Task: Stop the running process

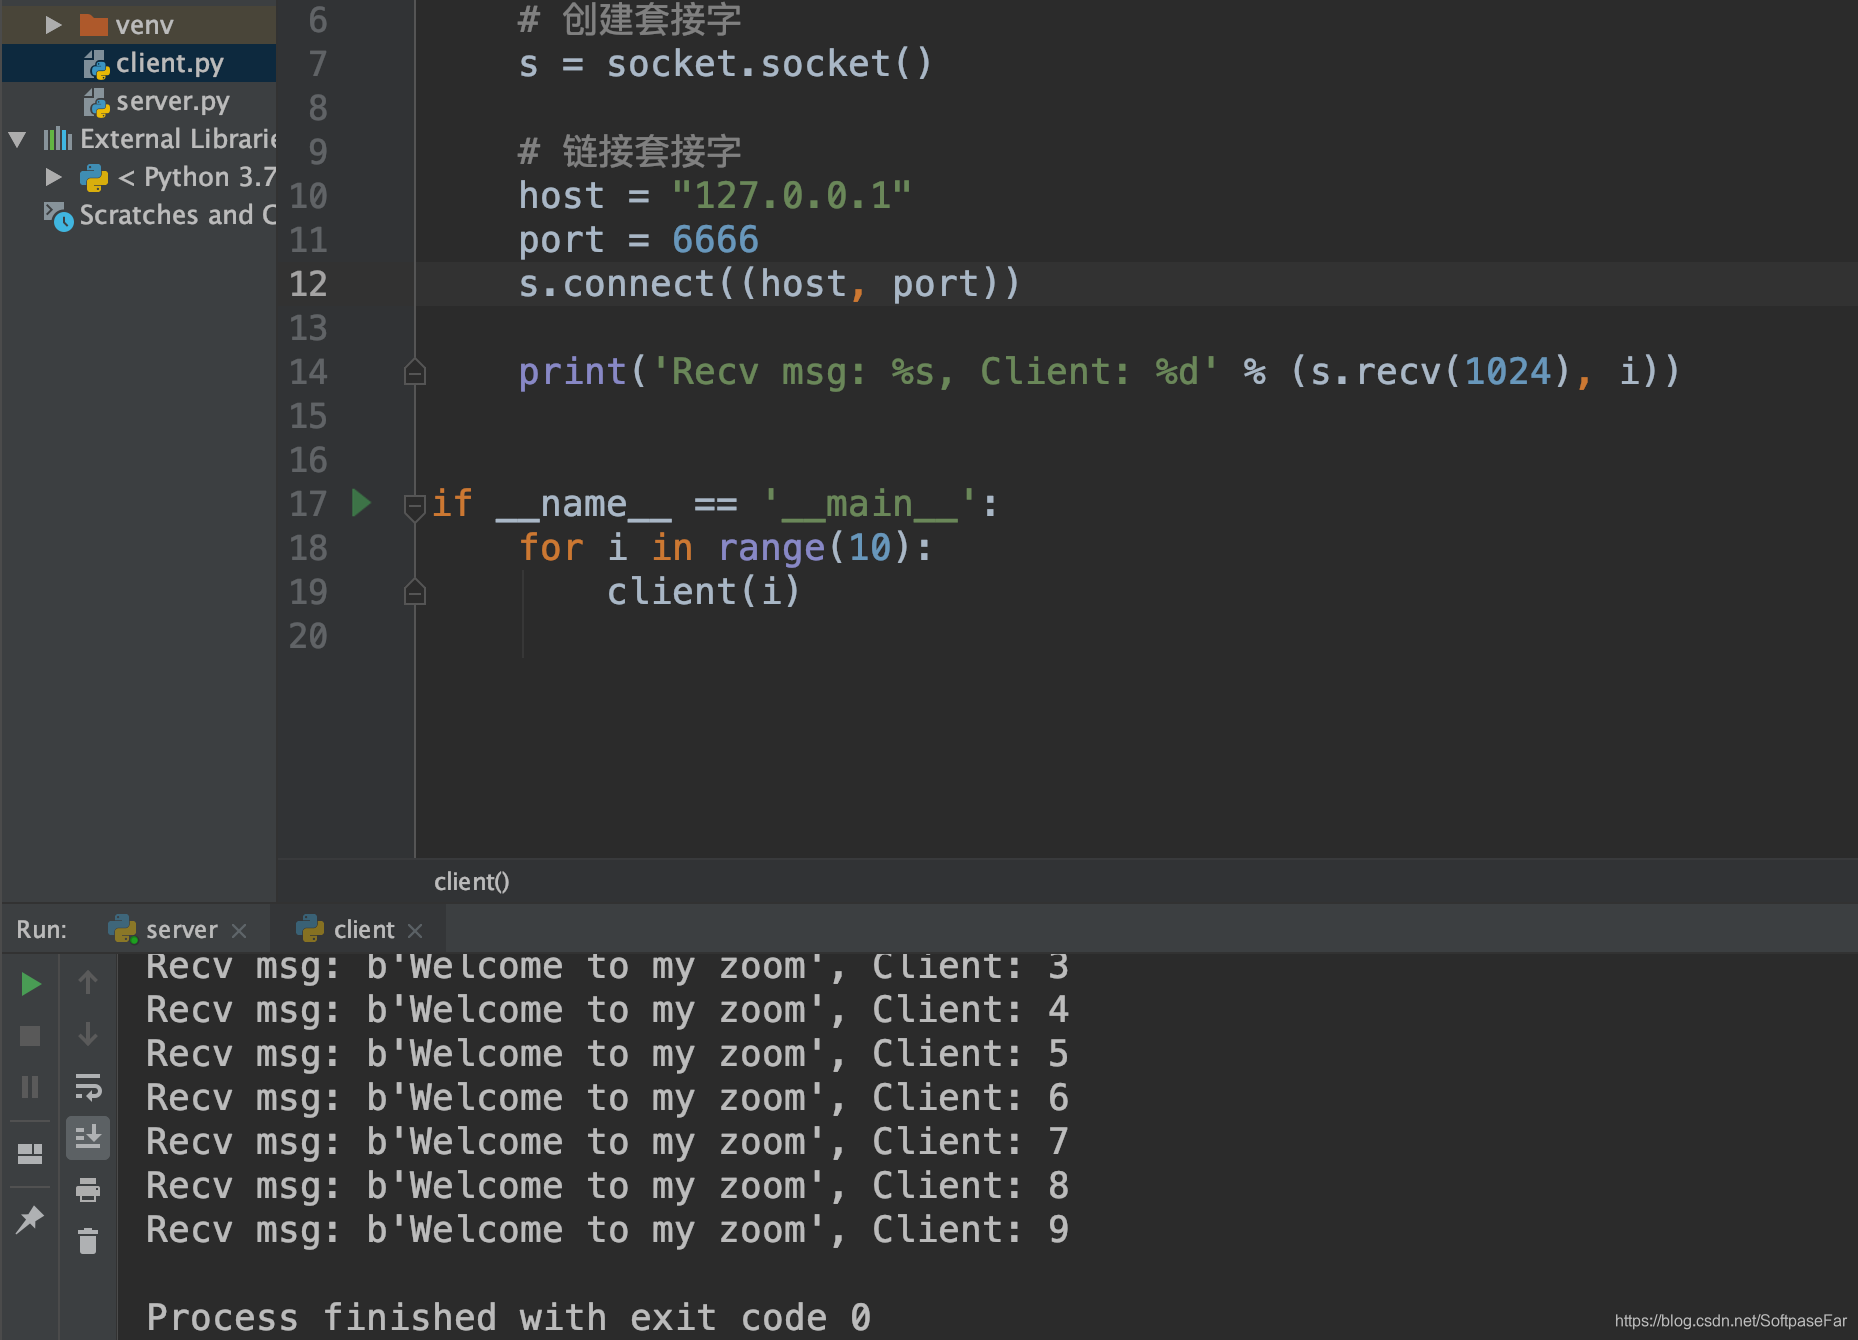Action: click(x=30, y=1036)
